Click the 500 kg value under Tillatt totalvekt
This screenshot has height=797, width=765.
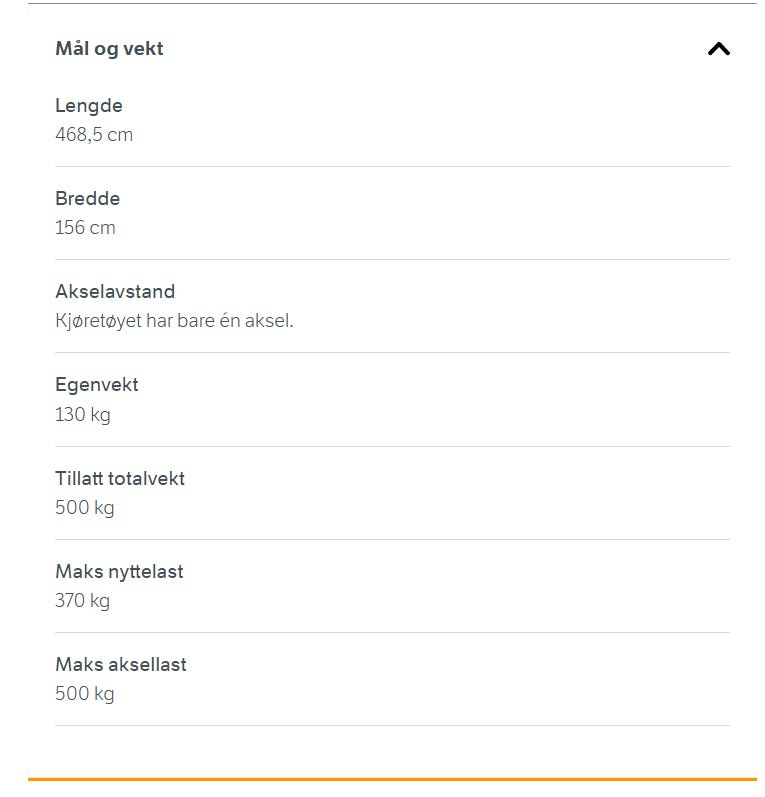click(85, 508)
